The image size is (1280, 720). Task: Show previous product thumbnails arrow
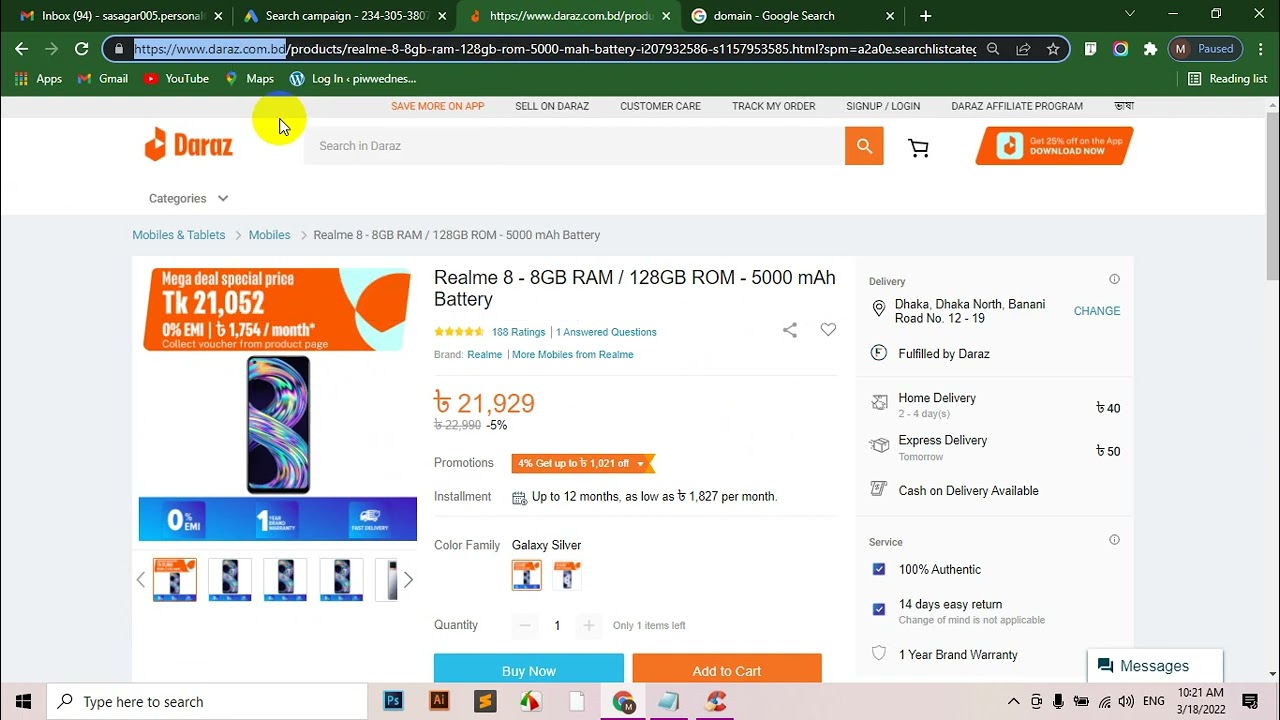pos(140,580)
